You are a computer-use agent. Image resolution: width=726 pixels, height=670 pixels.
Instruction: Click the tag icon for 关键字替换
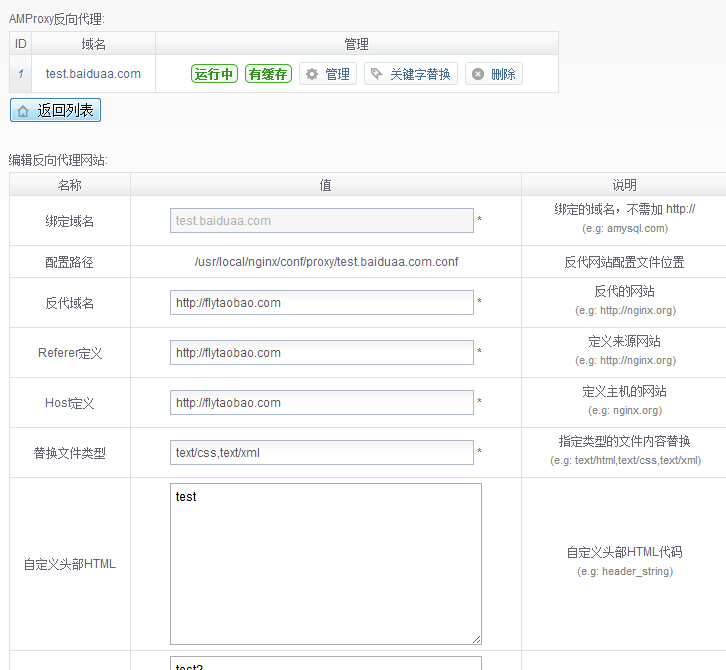pyautogui.click(x=377, y=74)
